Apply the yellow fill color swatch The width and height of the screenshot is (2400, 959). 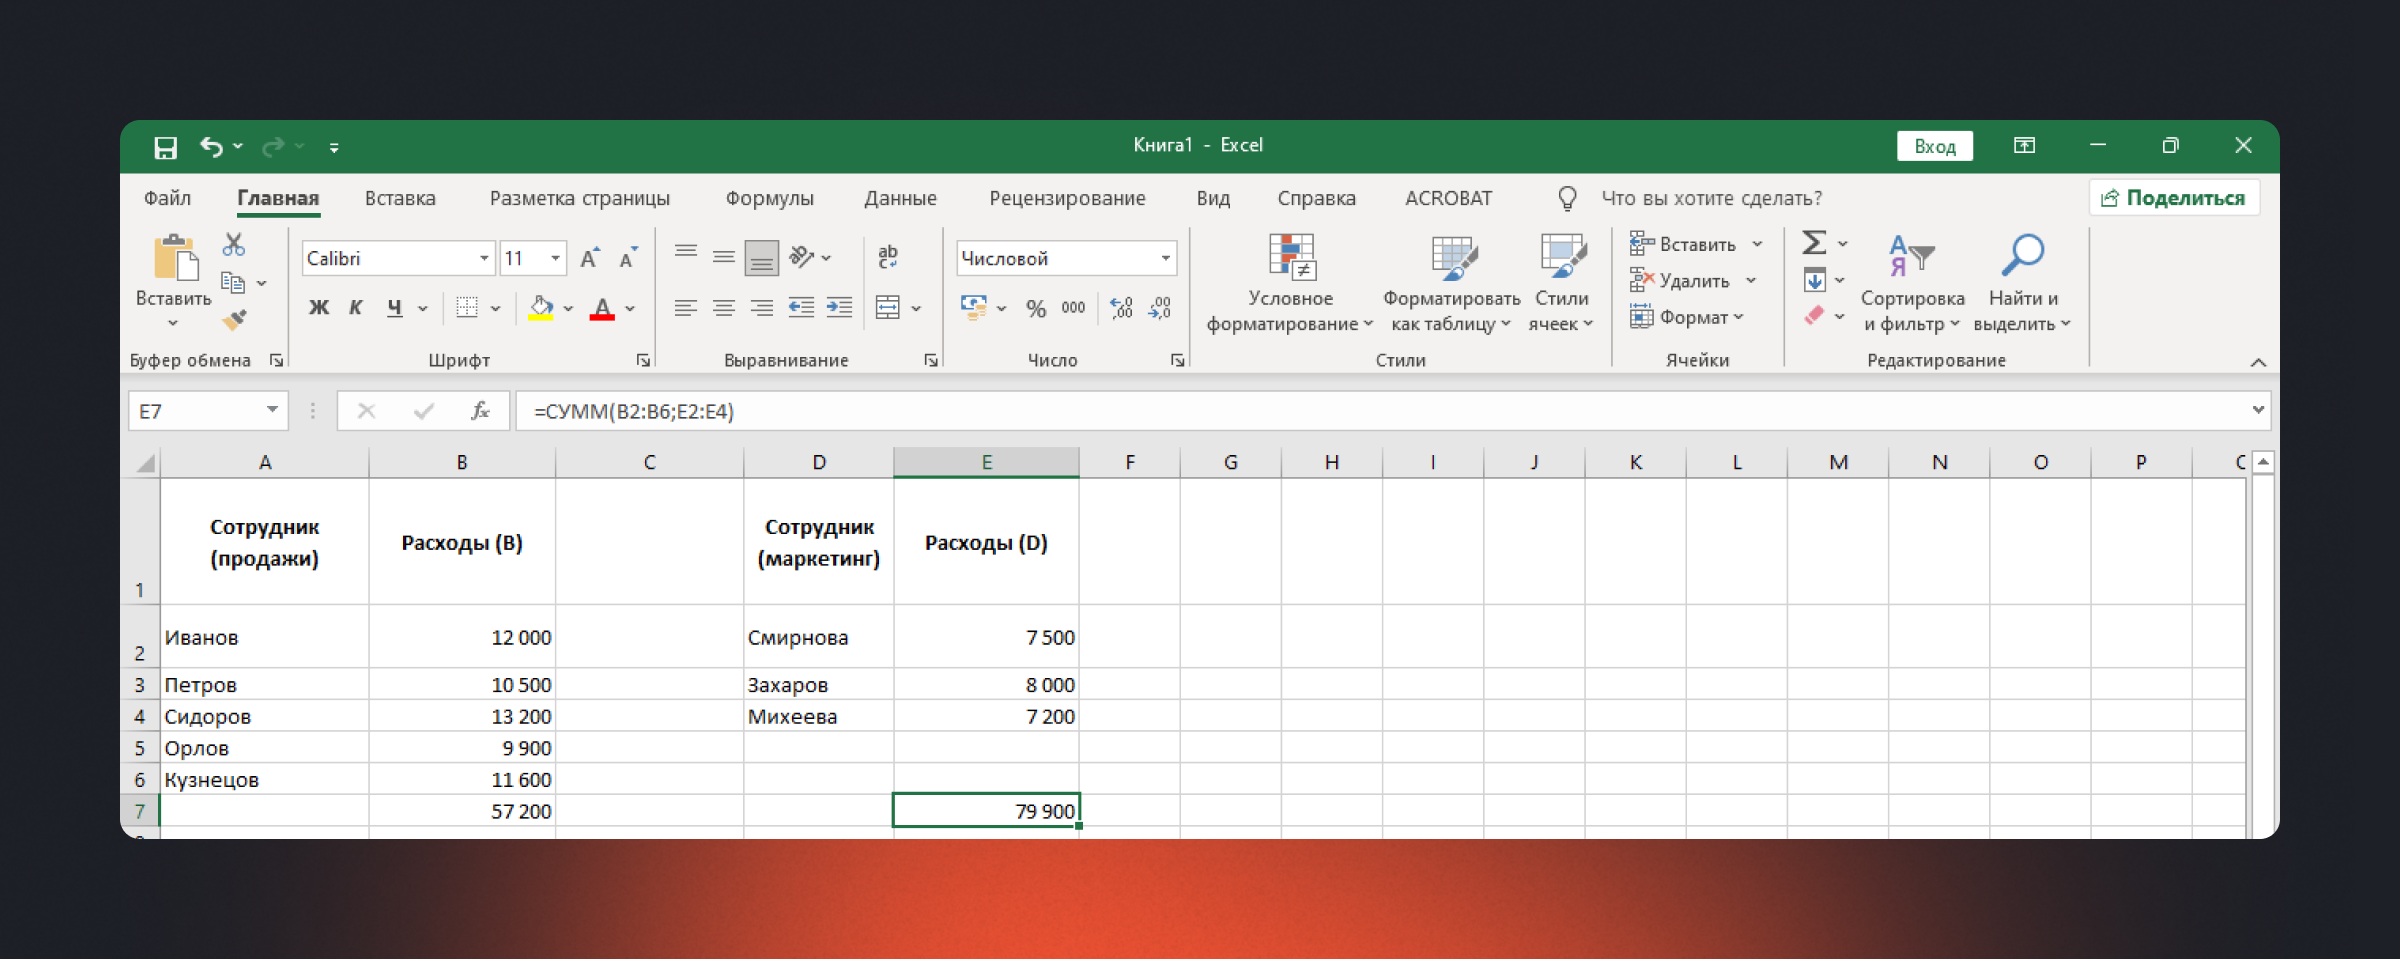[541, 308]
